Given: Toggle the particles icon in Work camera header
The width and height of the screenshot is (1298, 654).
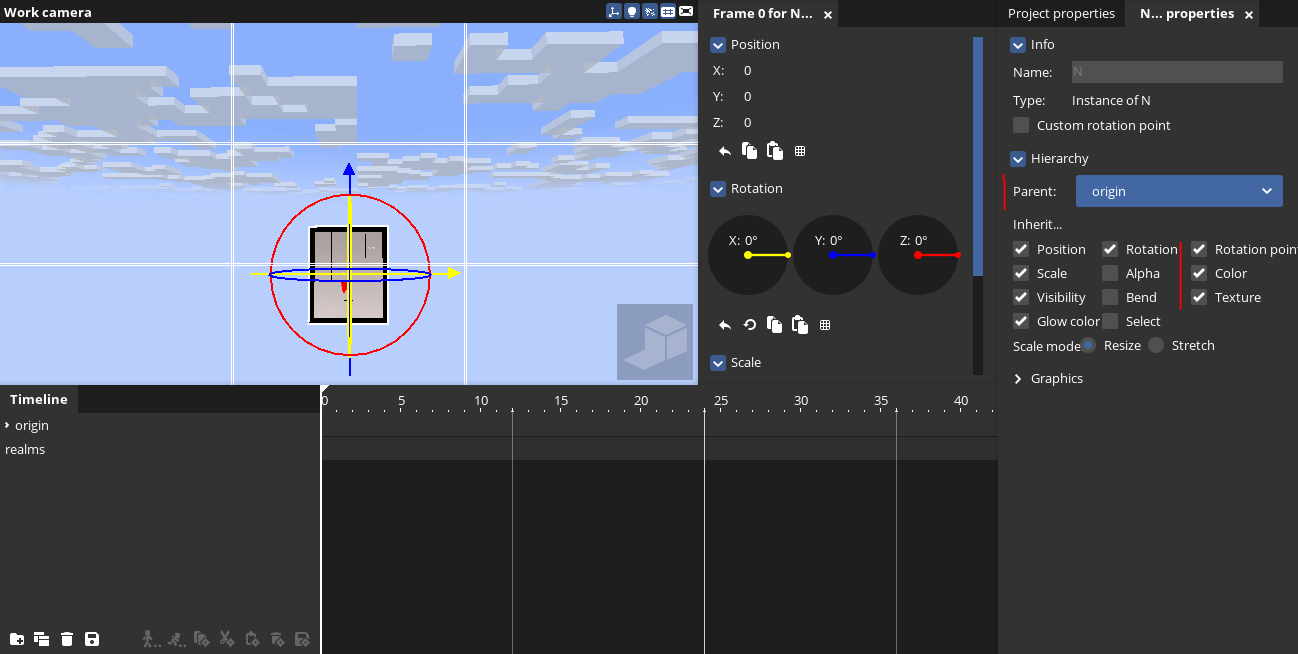Looking at the screenshot, I should (x=650, y=12).
